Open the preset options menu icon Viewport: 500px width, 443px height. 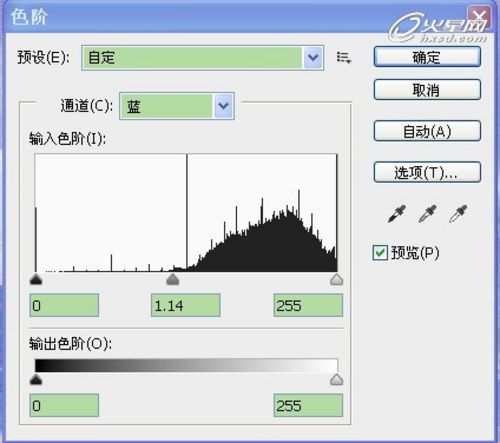[x=343, y=58]
